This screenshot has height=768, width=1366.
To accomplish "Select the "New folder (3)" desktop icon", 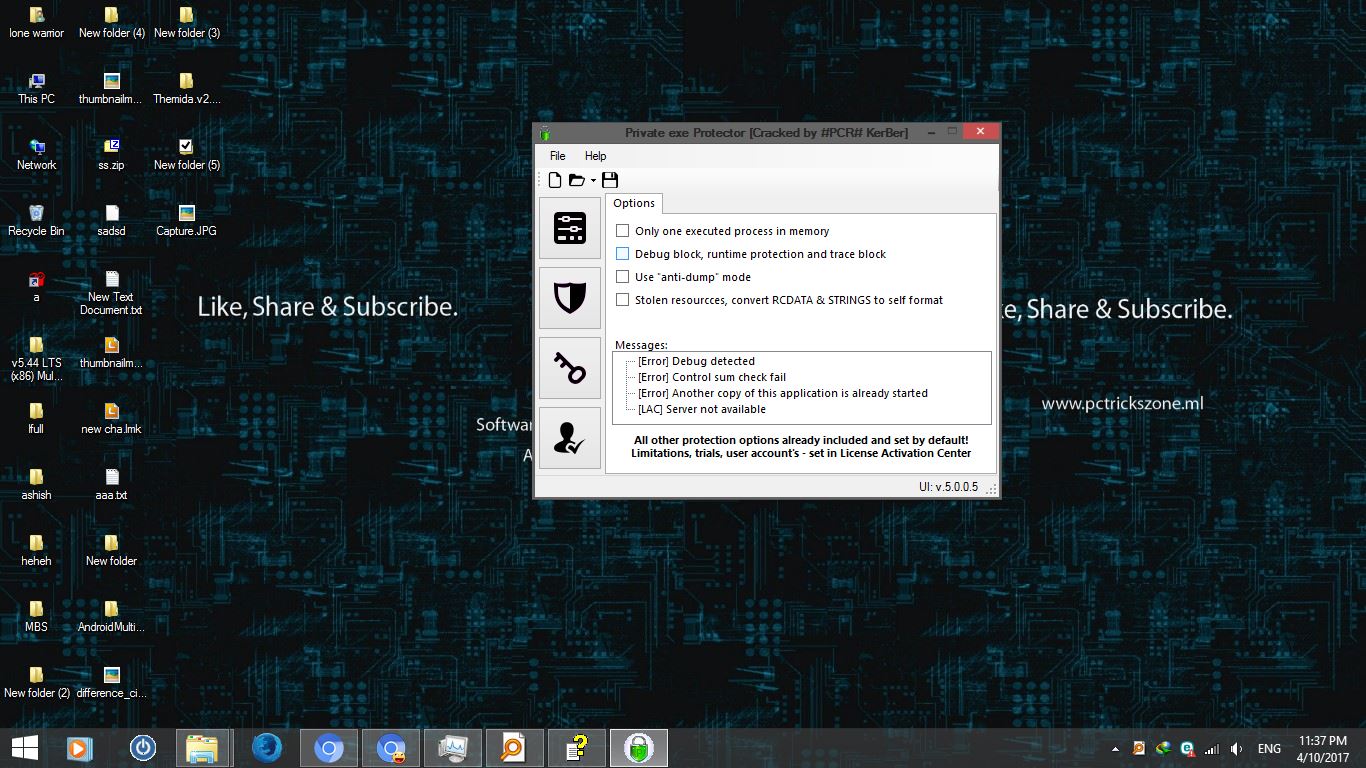I will coord(186,23).
